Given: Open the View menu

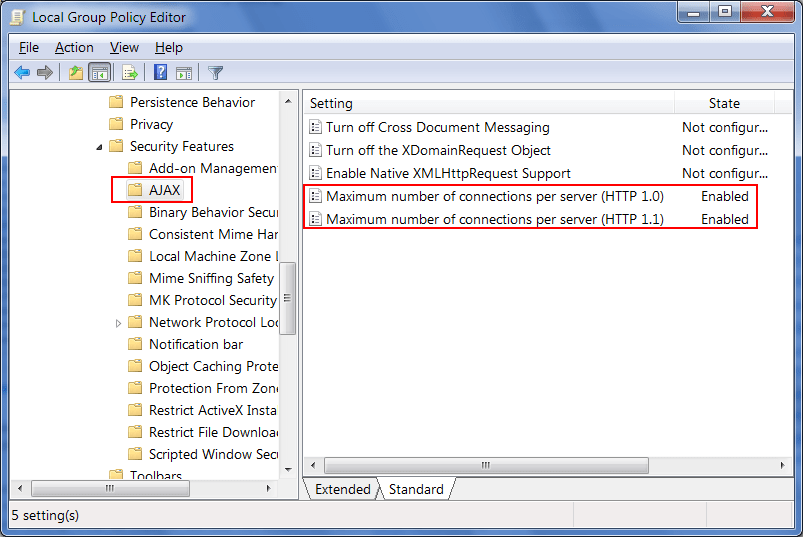Looking at the screenshot, I should click(124, 48).
